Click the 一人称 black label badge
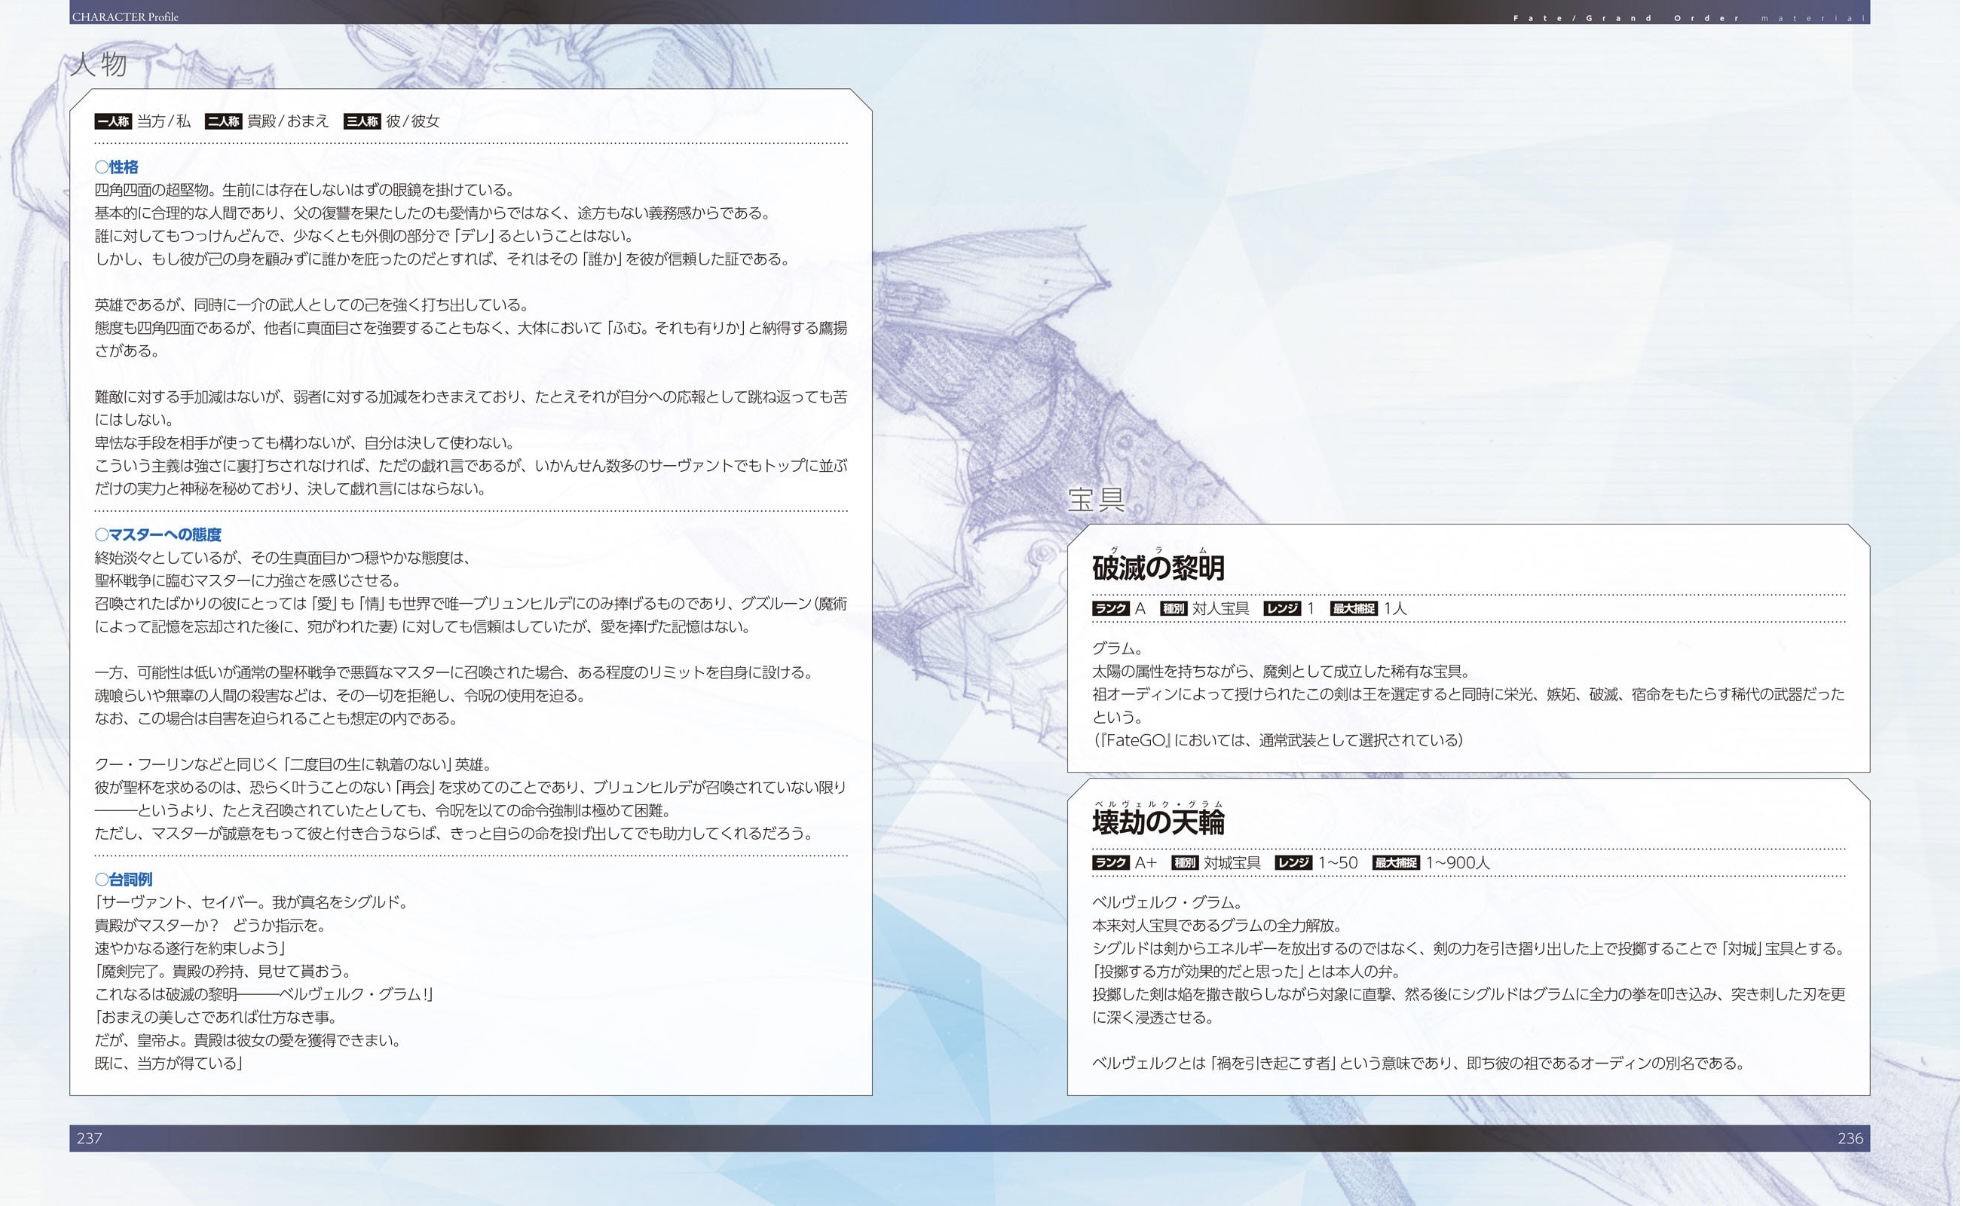The width and height of the screenshot is (1963, 1206). 113,121
